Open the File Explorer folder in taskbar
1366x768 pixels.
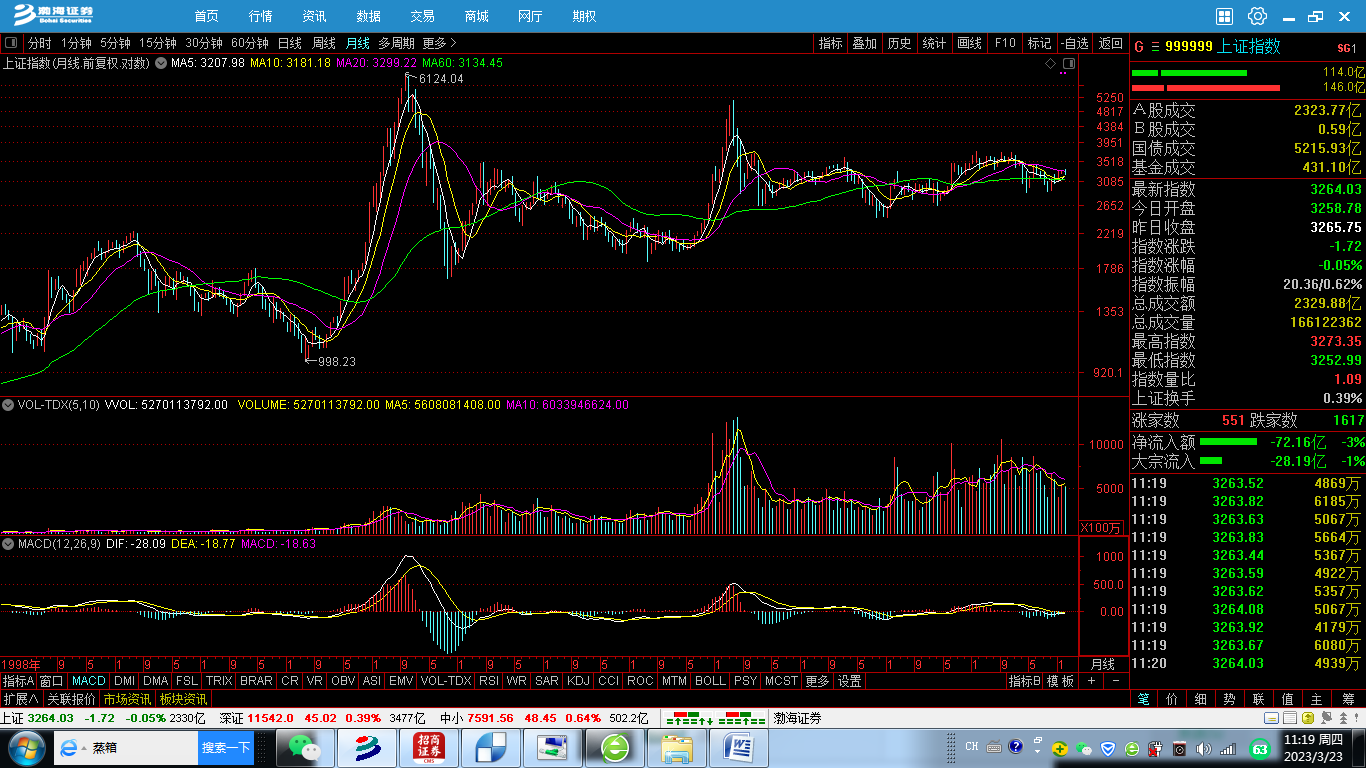pyautogui.click(x=677, y=747)
